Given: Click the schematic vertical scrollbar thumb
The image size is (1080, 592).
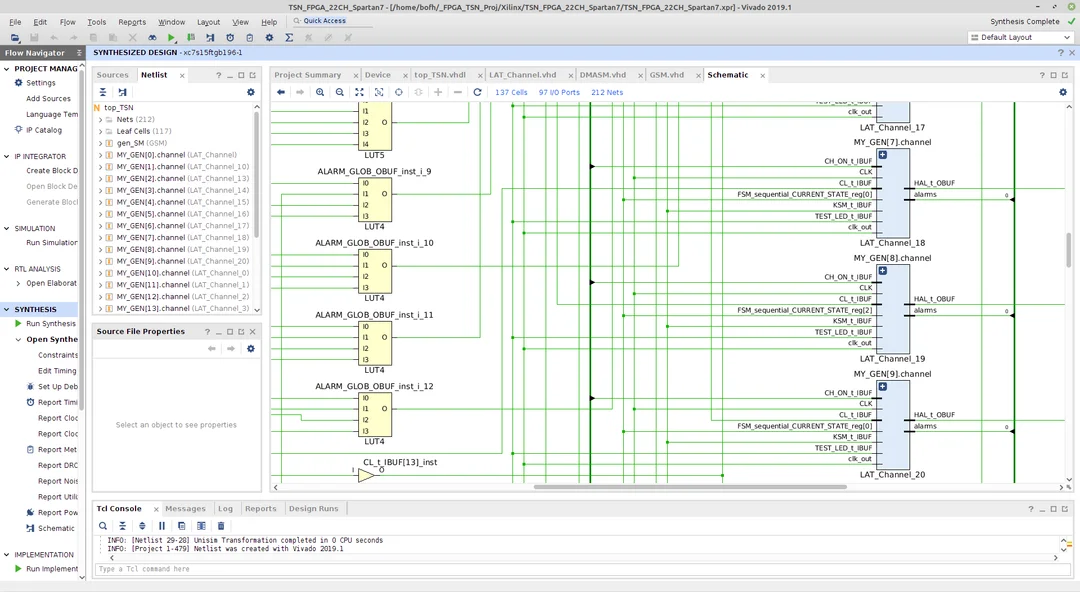Looking at the screenshot, I should [x=1069, y=249].
